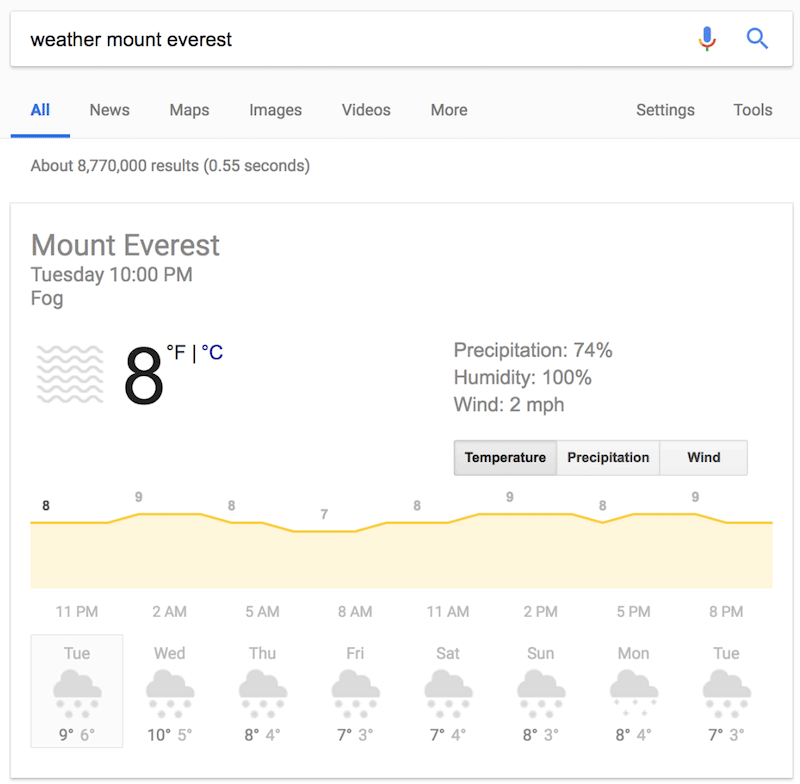Select Thursday's snow forecast icon
The height and width of the screenshot is (784, 800).
click(262, 695)
